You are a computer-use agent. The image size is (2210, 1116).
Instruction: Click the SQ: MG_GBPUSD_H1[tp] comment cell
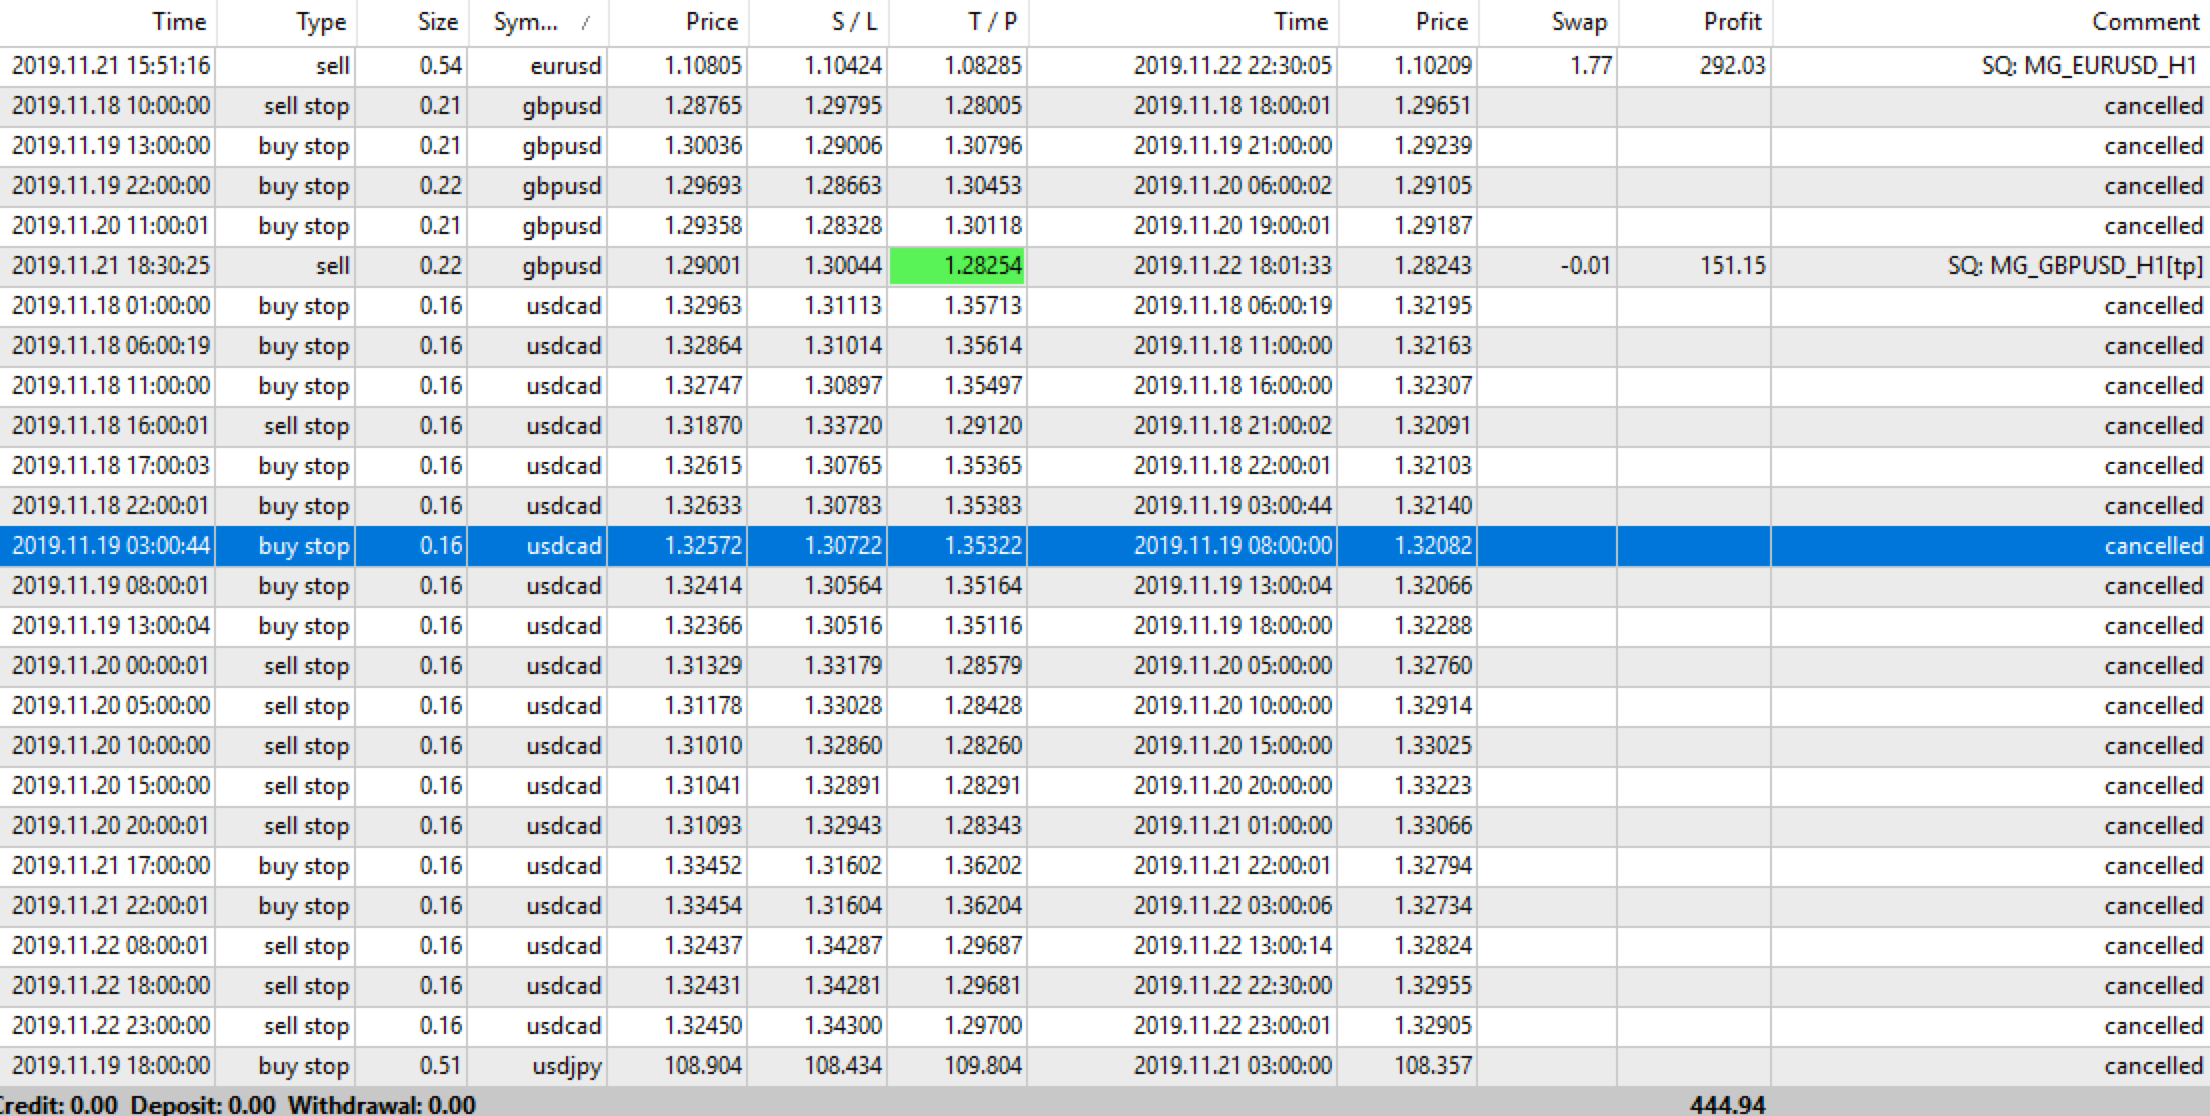click(2075, 266)
